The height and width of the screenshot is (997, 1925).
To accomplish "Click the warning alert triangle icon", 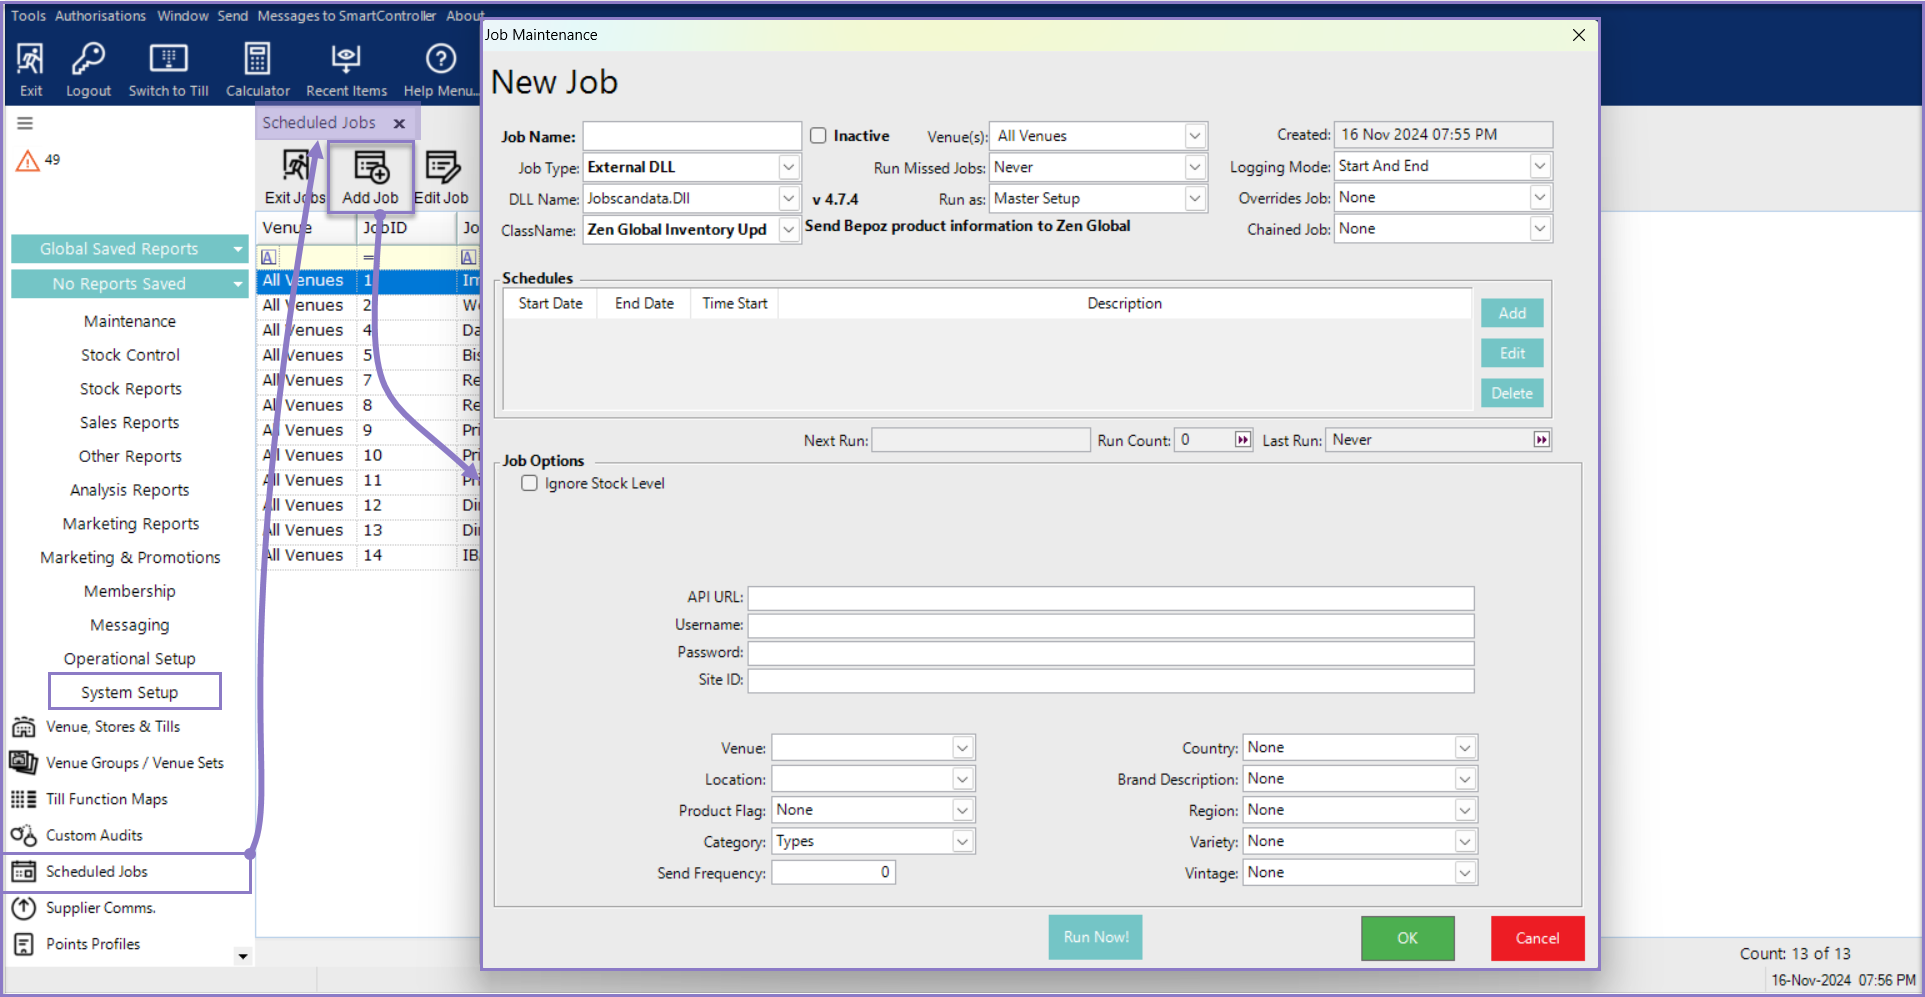I will point(27,160).
